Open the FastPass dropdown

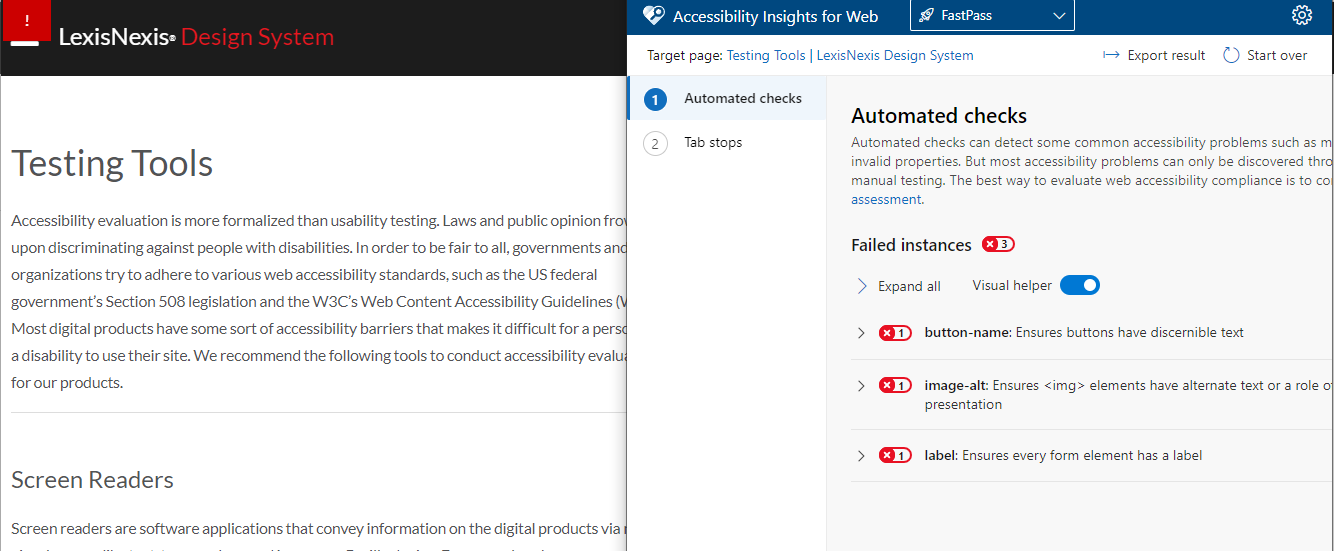pos(992,16)
